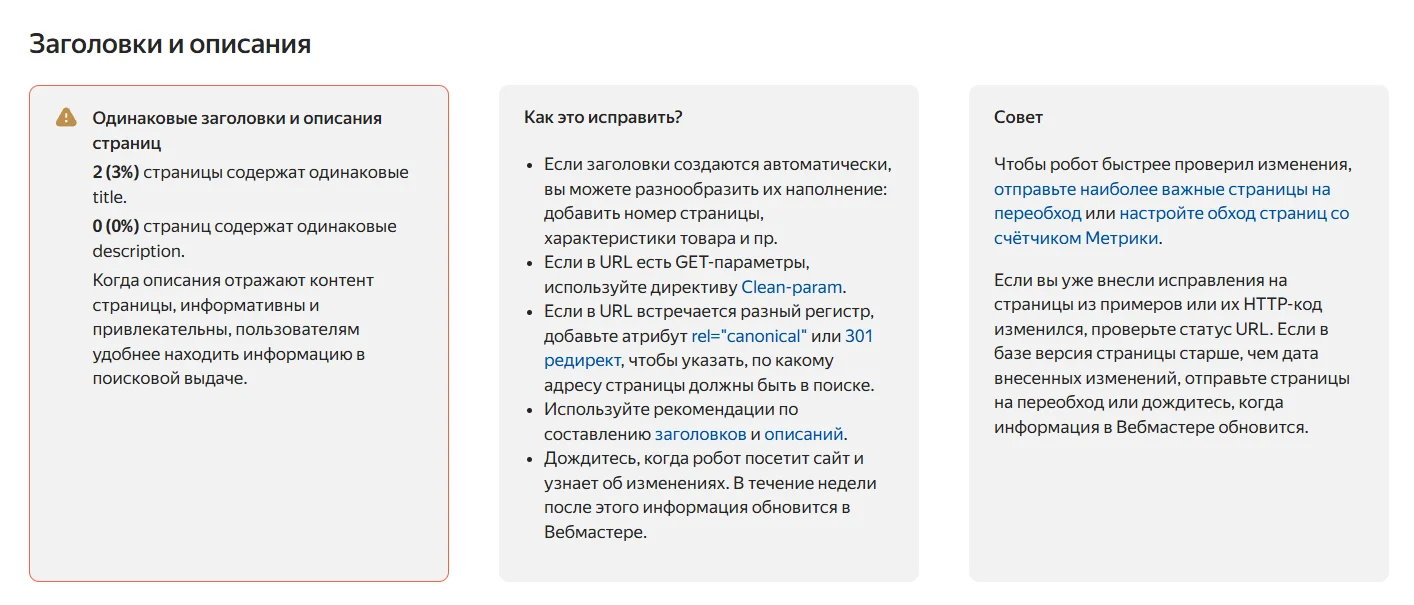This screenshot has height=605, width=1414.
Task: Click the 2 (3%) duplicate title statistic
Action: pos(116,172)
